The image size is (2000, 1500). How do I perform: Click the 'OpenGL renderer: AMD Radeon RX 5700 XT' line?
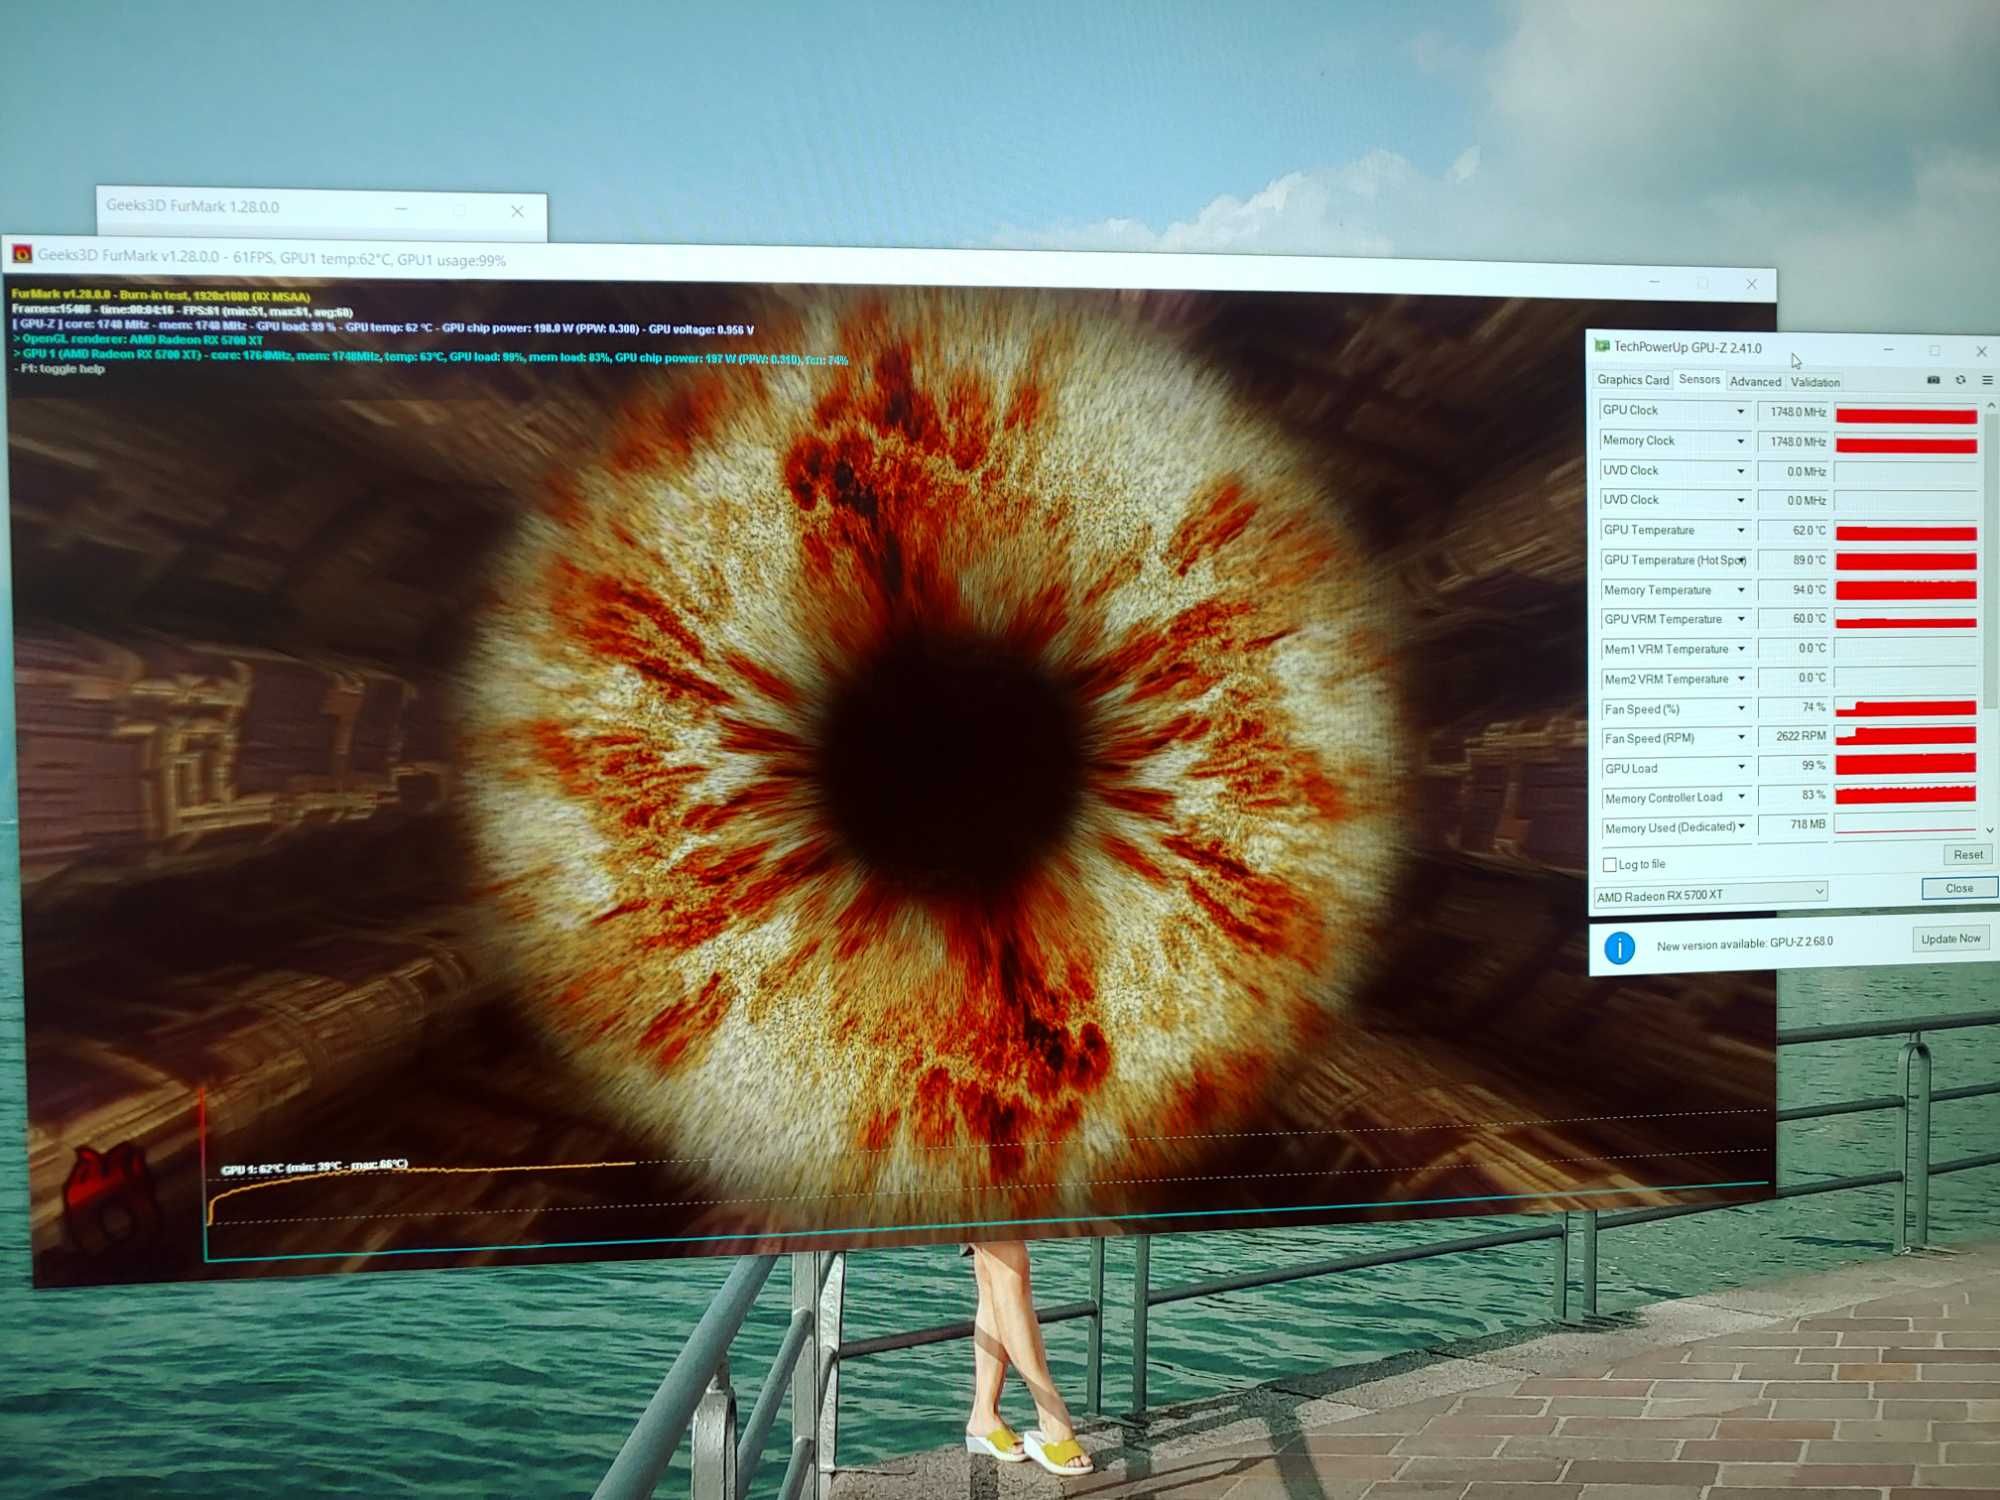138,340
